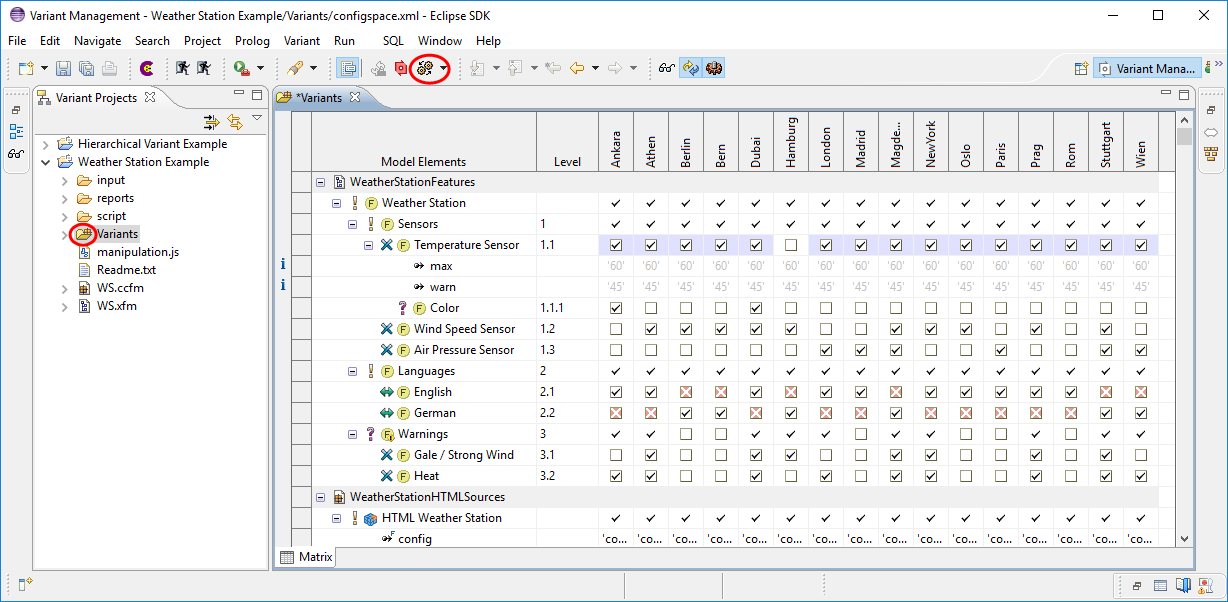Open the New Variant Project wizard icon

click(25, 67)
